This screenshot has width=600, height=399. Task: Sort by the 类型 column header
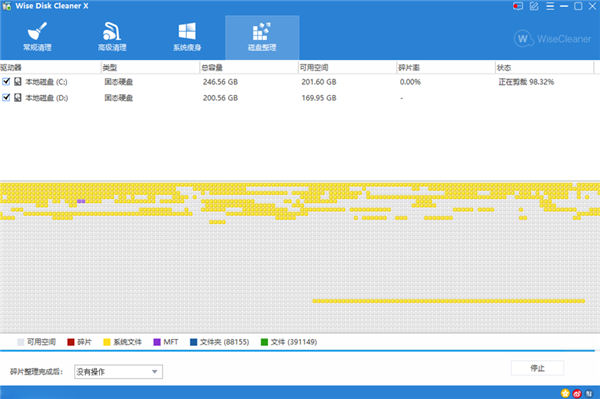150,68
